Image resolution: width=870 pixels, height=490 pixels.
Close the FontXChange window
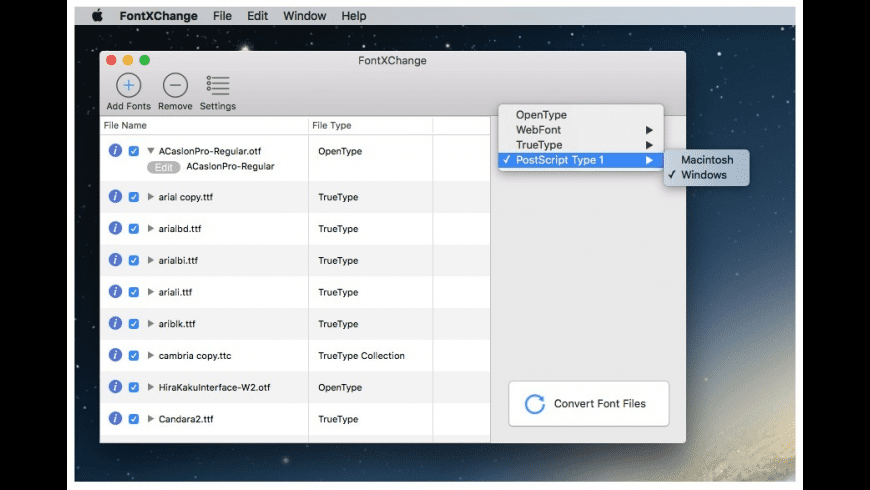[111, 60]
